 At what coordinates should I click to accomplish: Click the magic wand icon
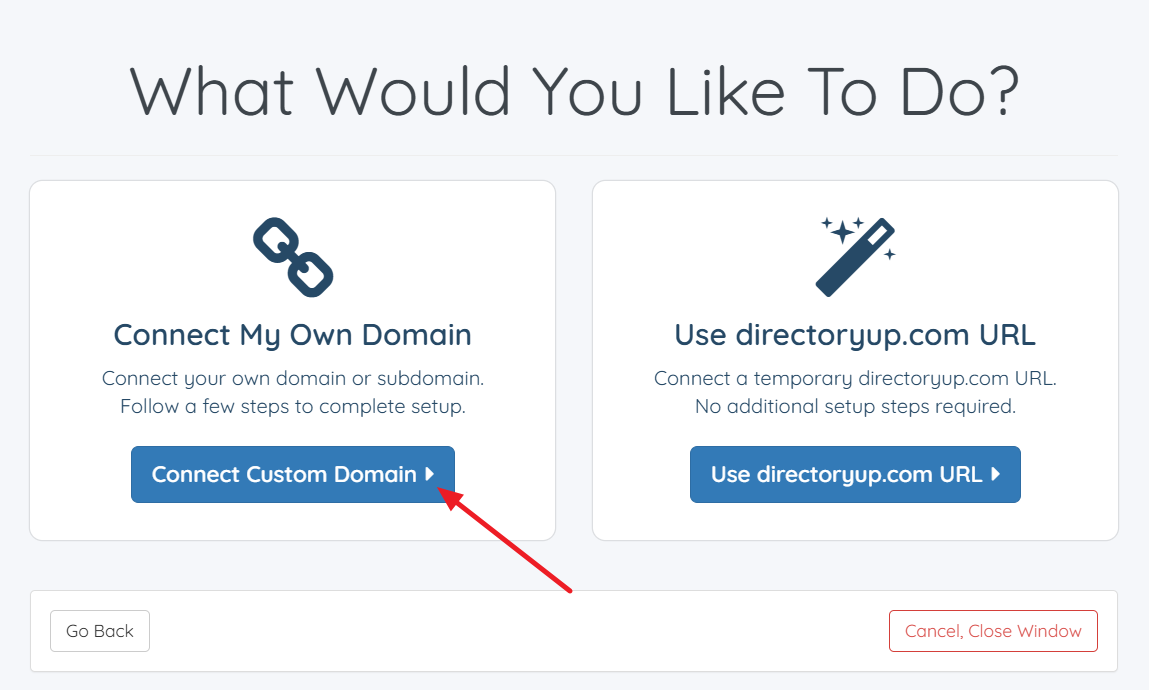856,256
